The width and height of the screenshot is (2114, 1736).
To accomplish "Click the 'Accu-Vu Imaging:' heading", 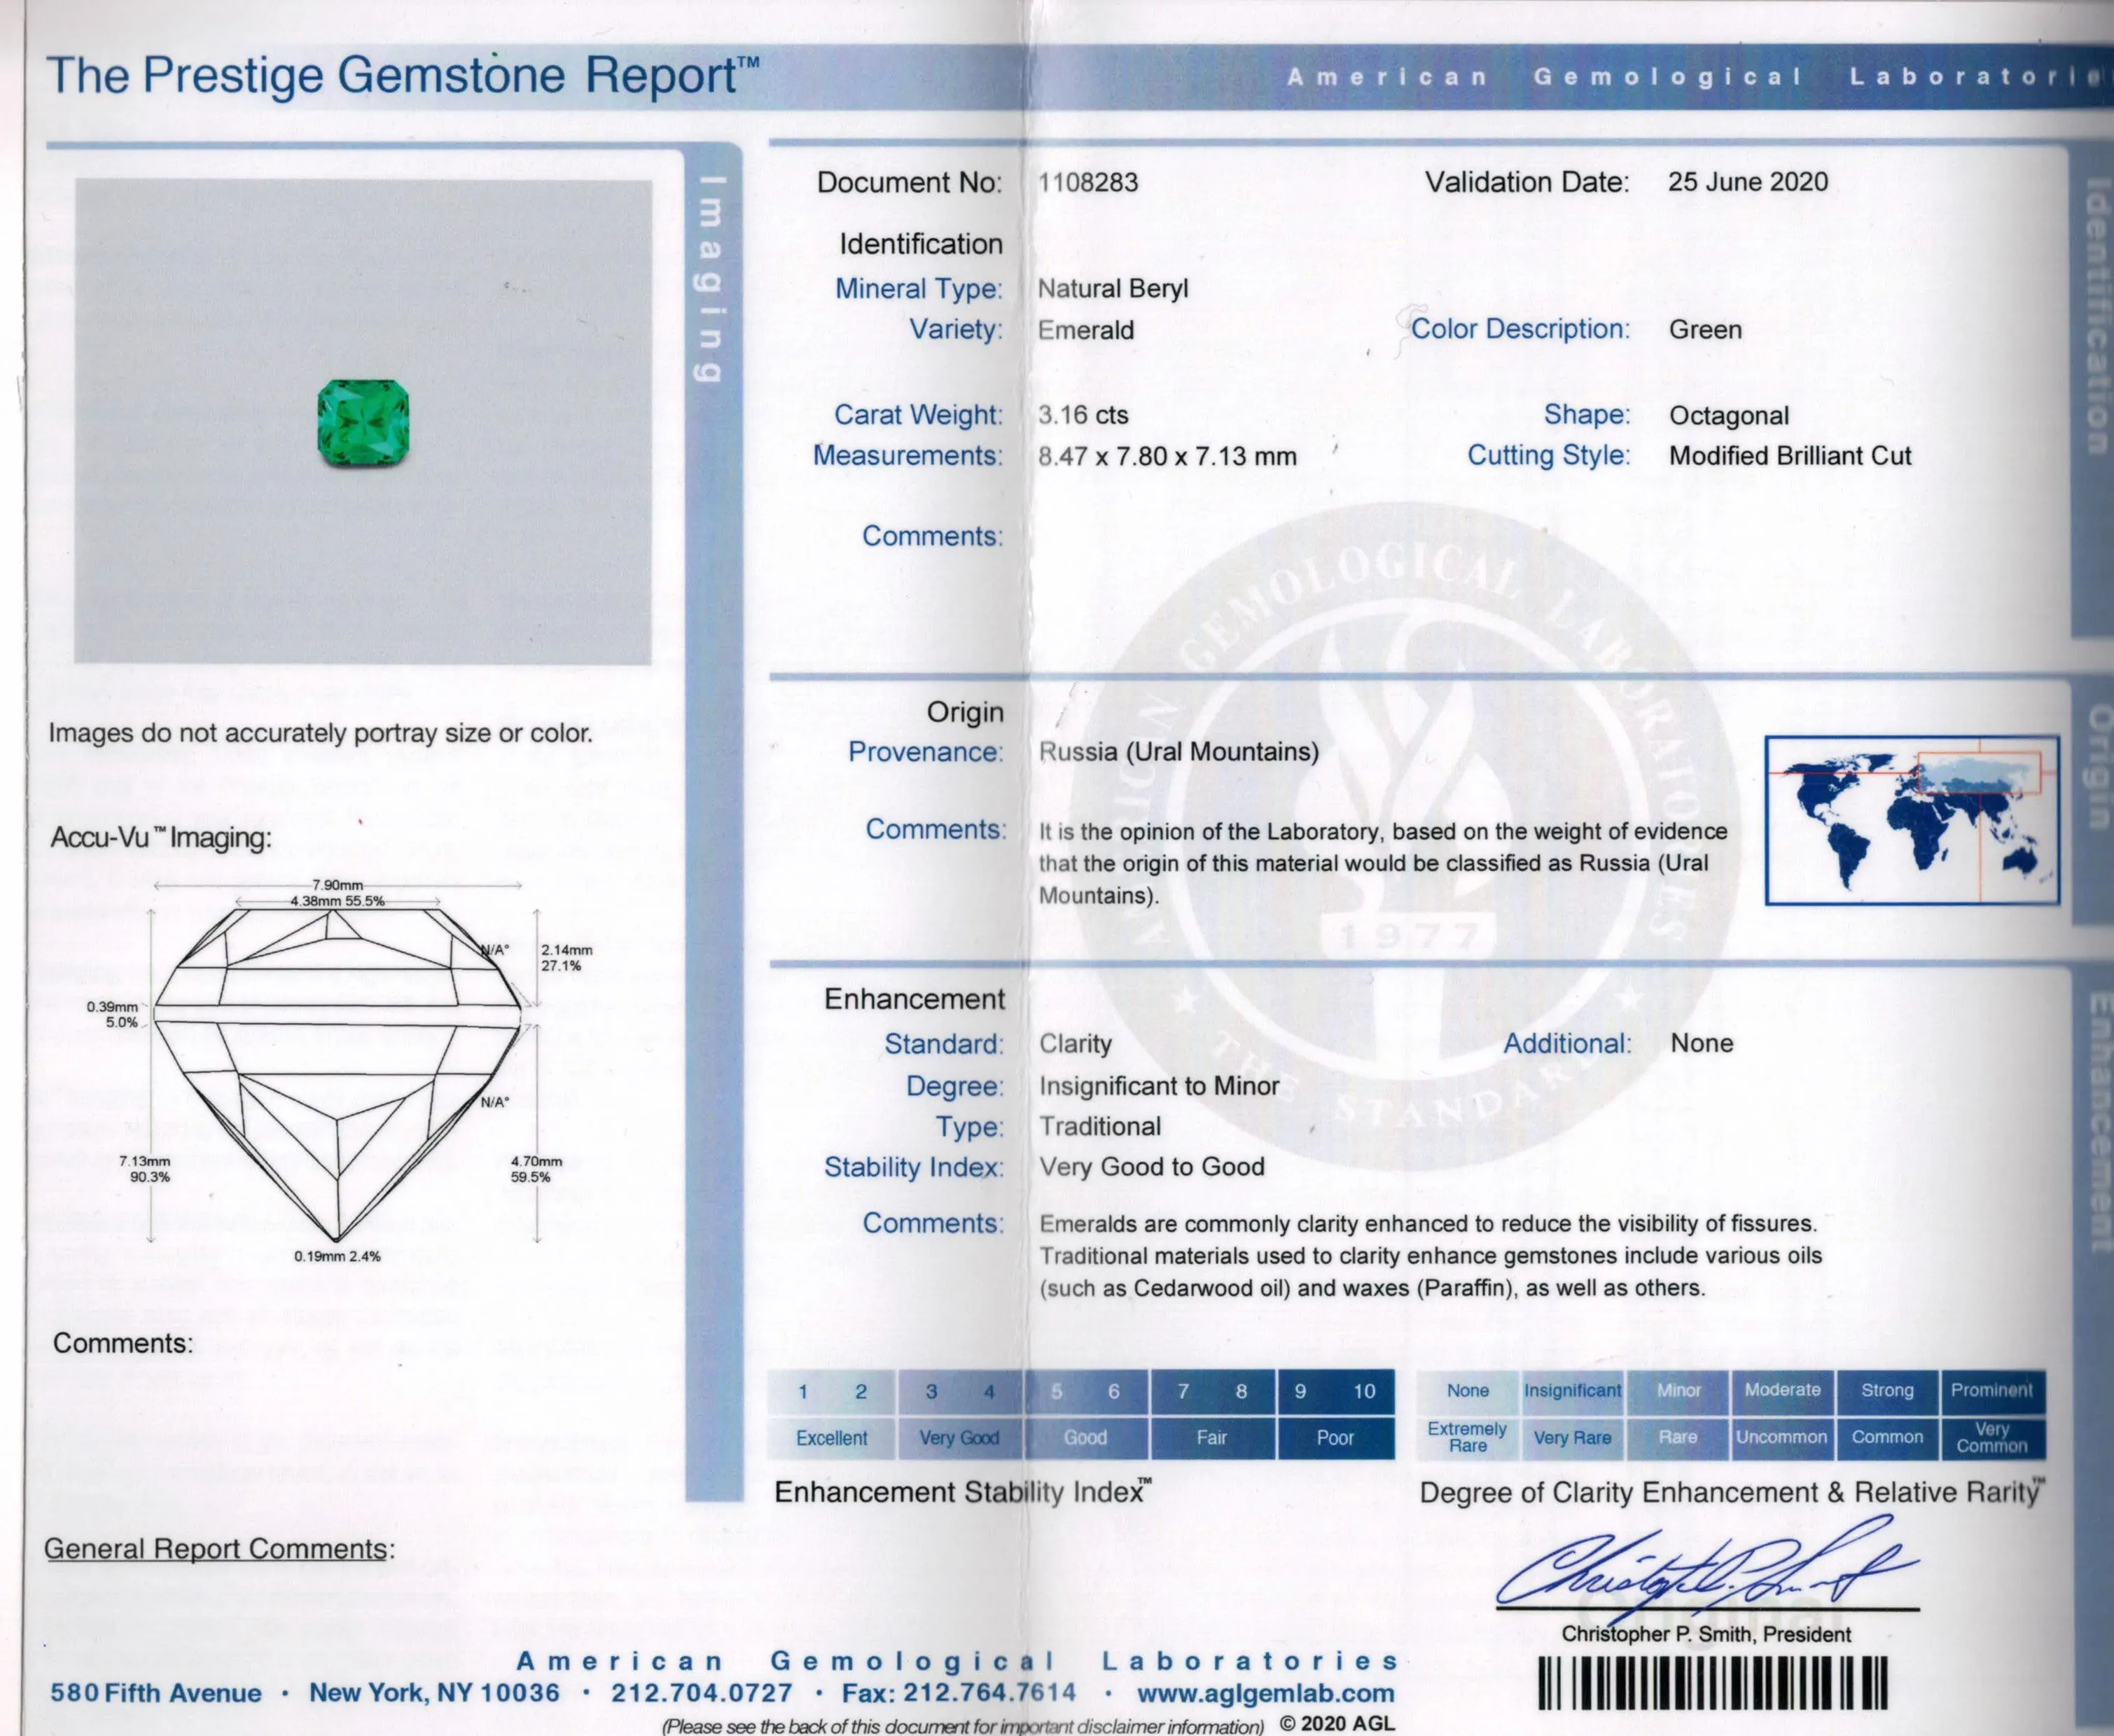I will click(x=161, y=838).
